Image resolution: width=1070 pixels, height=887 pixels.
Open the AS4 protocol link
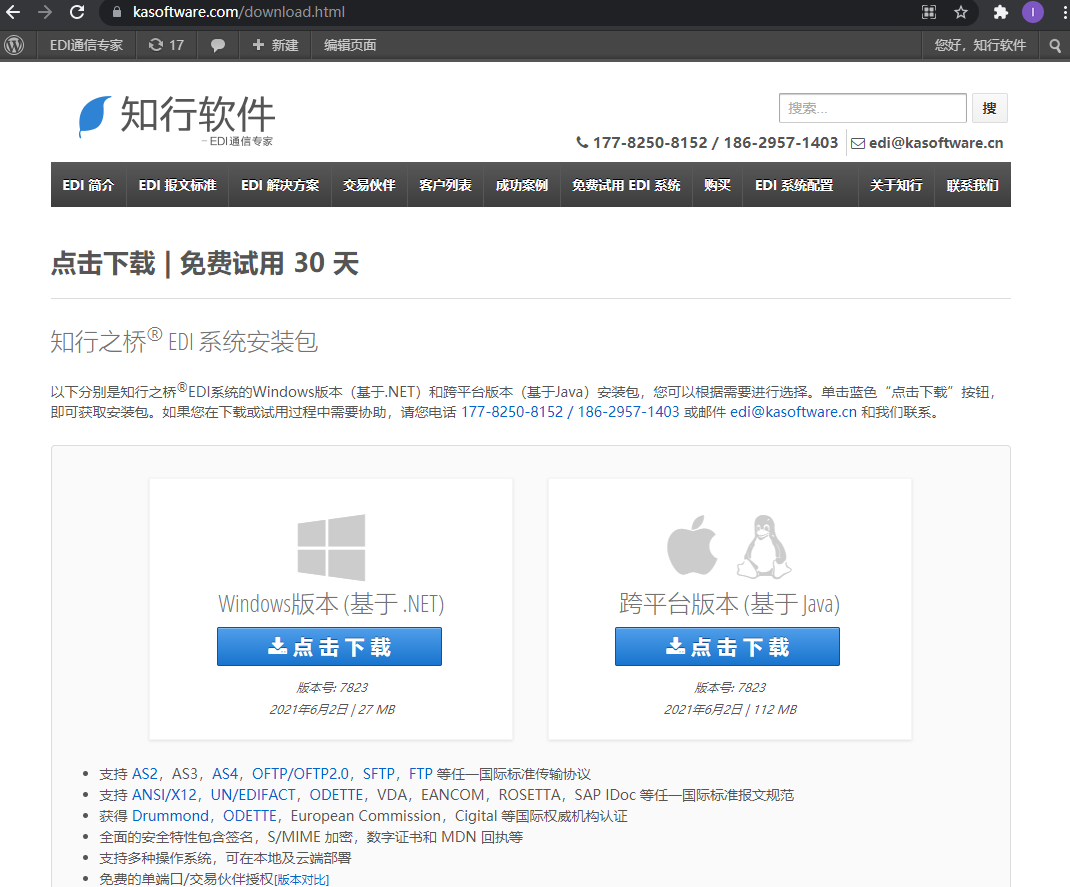pos(225,774)
